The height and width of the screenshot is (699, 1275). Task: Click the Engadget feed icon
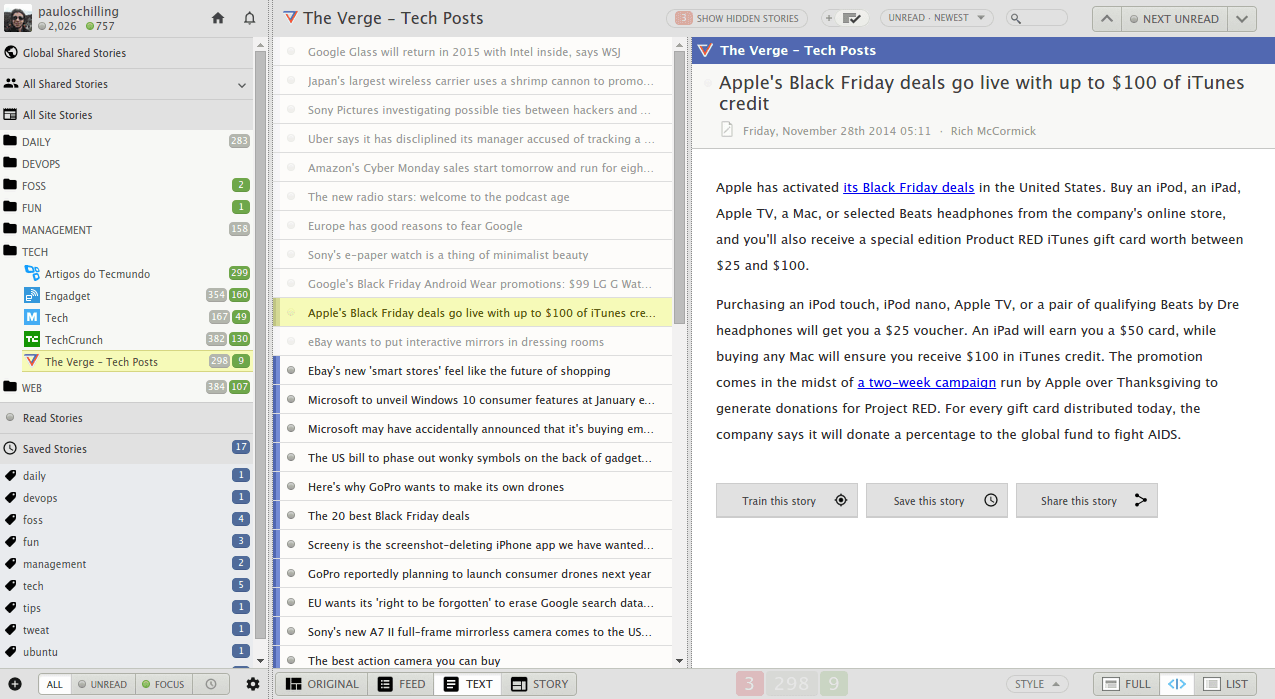(x=32, y=296)
